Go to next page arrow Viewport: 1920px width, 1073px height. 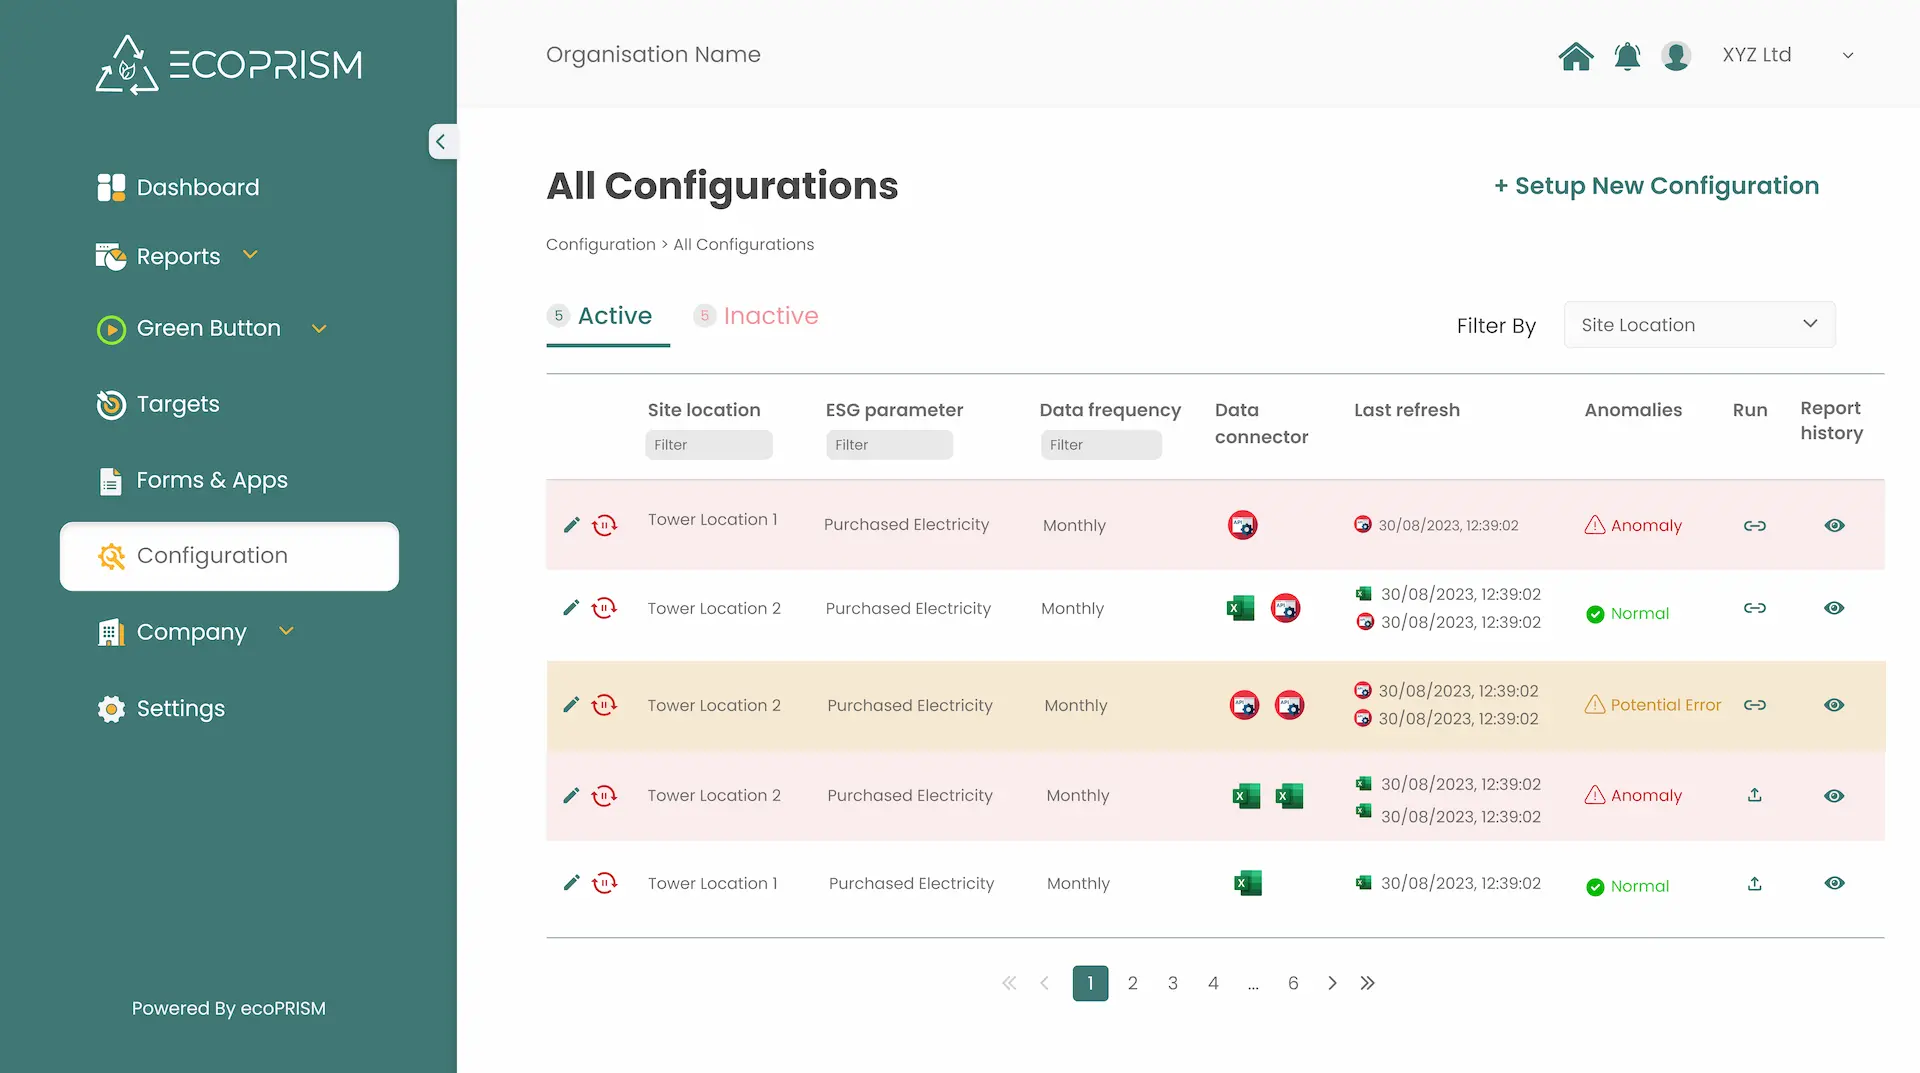[x=1332, y=983]
